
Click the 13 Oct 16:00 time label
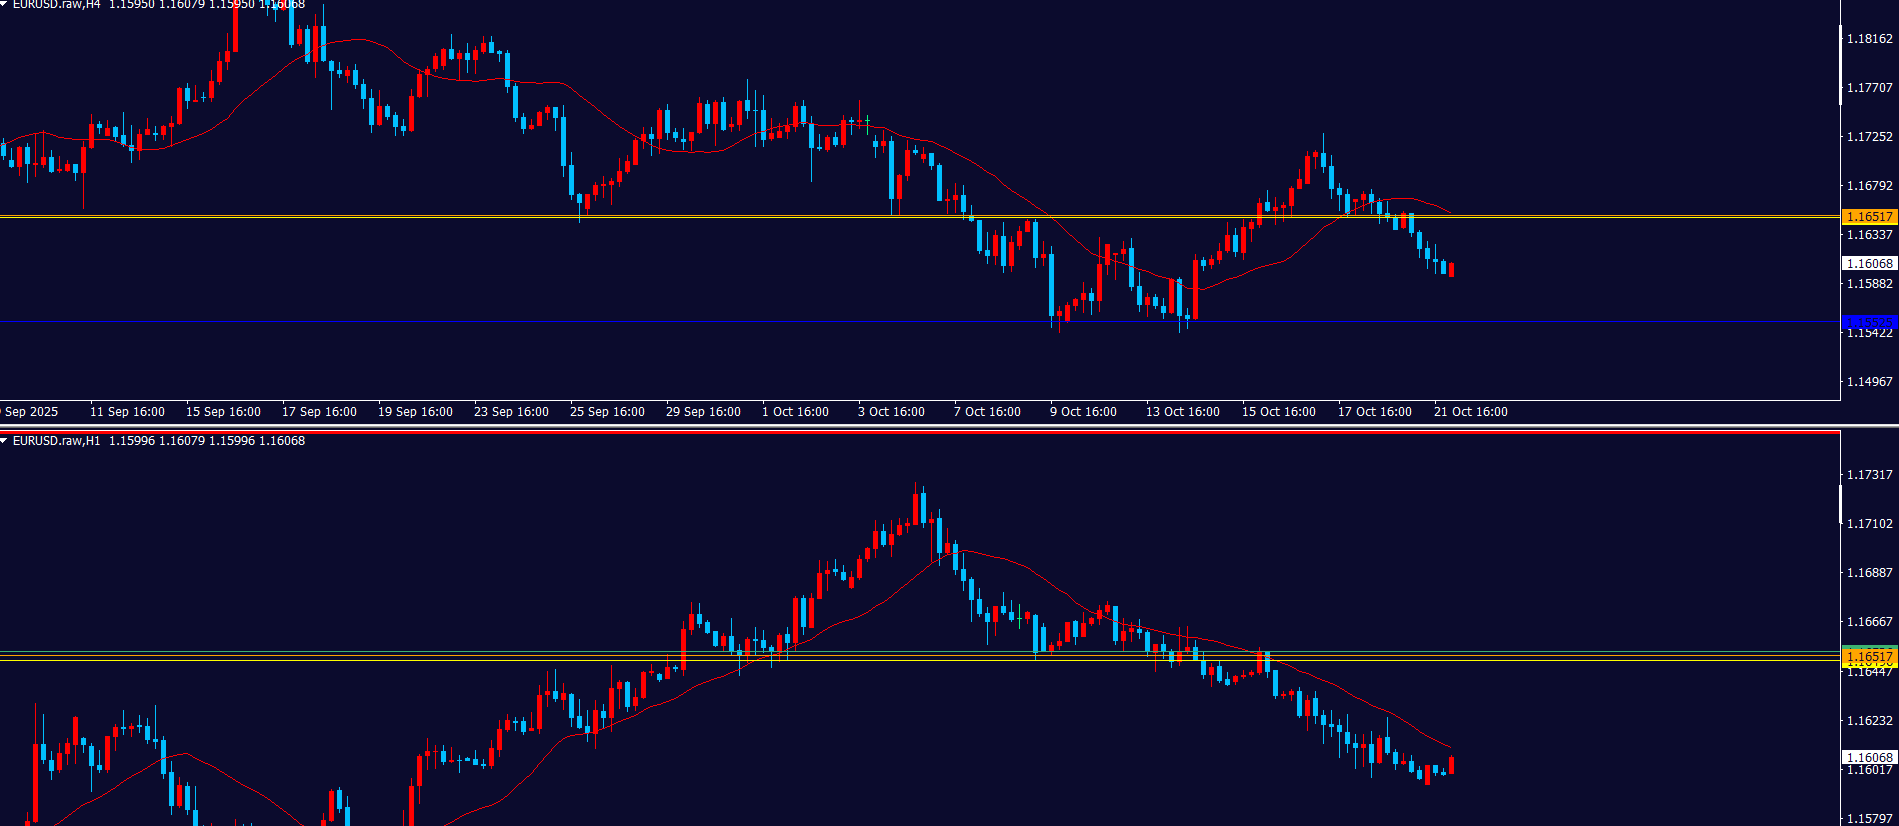pos(1182,412)
